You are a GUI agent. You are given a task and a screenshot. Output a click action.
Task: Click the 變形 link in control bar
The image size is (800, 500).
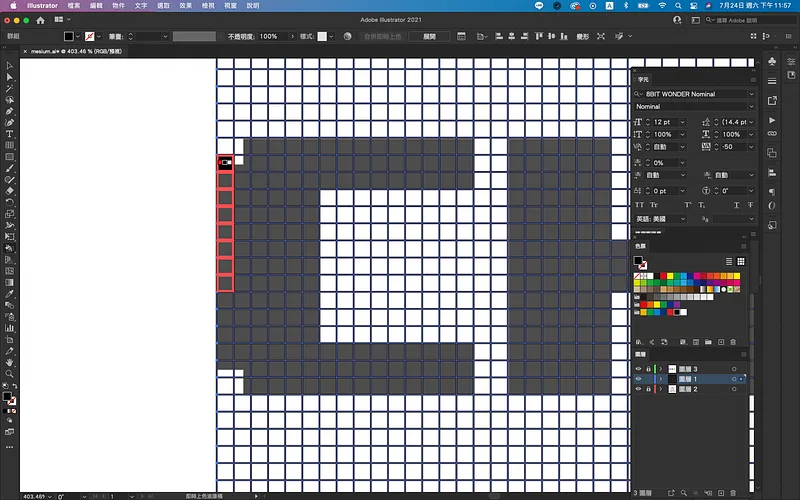tap(582, 36)
